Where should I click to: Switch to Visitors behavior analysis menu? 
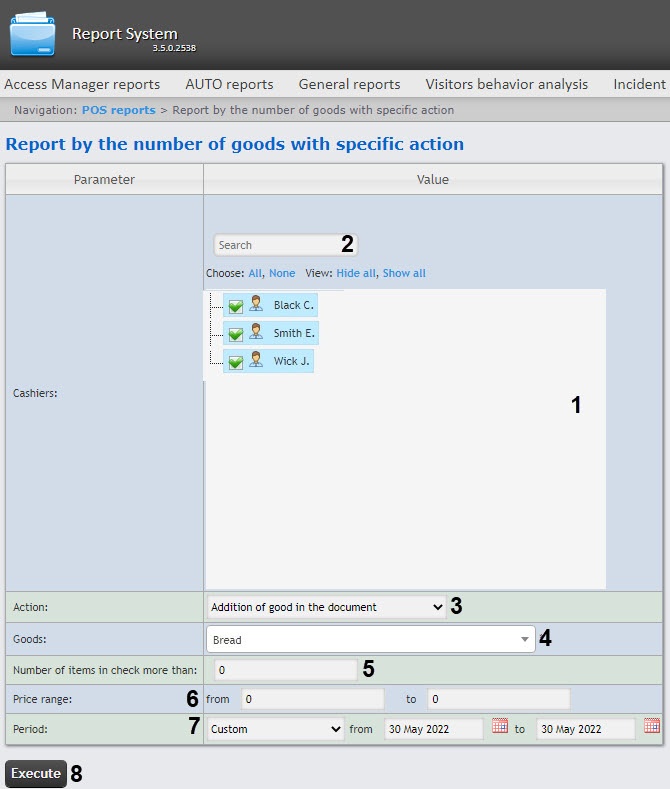point(506,84)
